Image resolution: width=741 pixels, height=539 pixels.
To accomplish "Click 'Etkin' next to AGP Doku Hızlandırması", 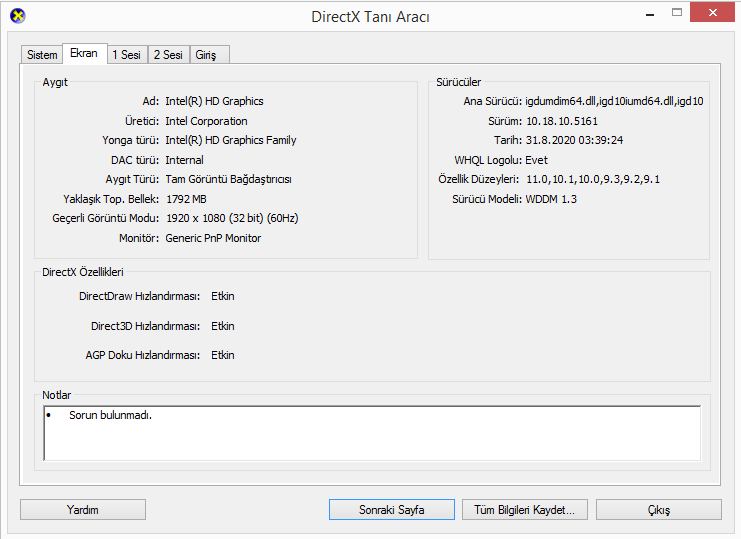I will (x=223, y=355).
